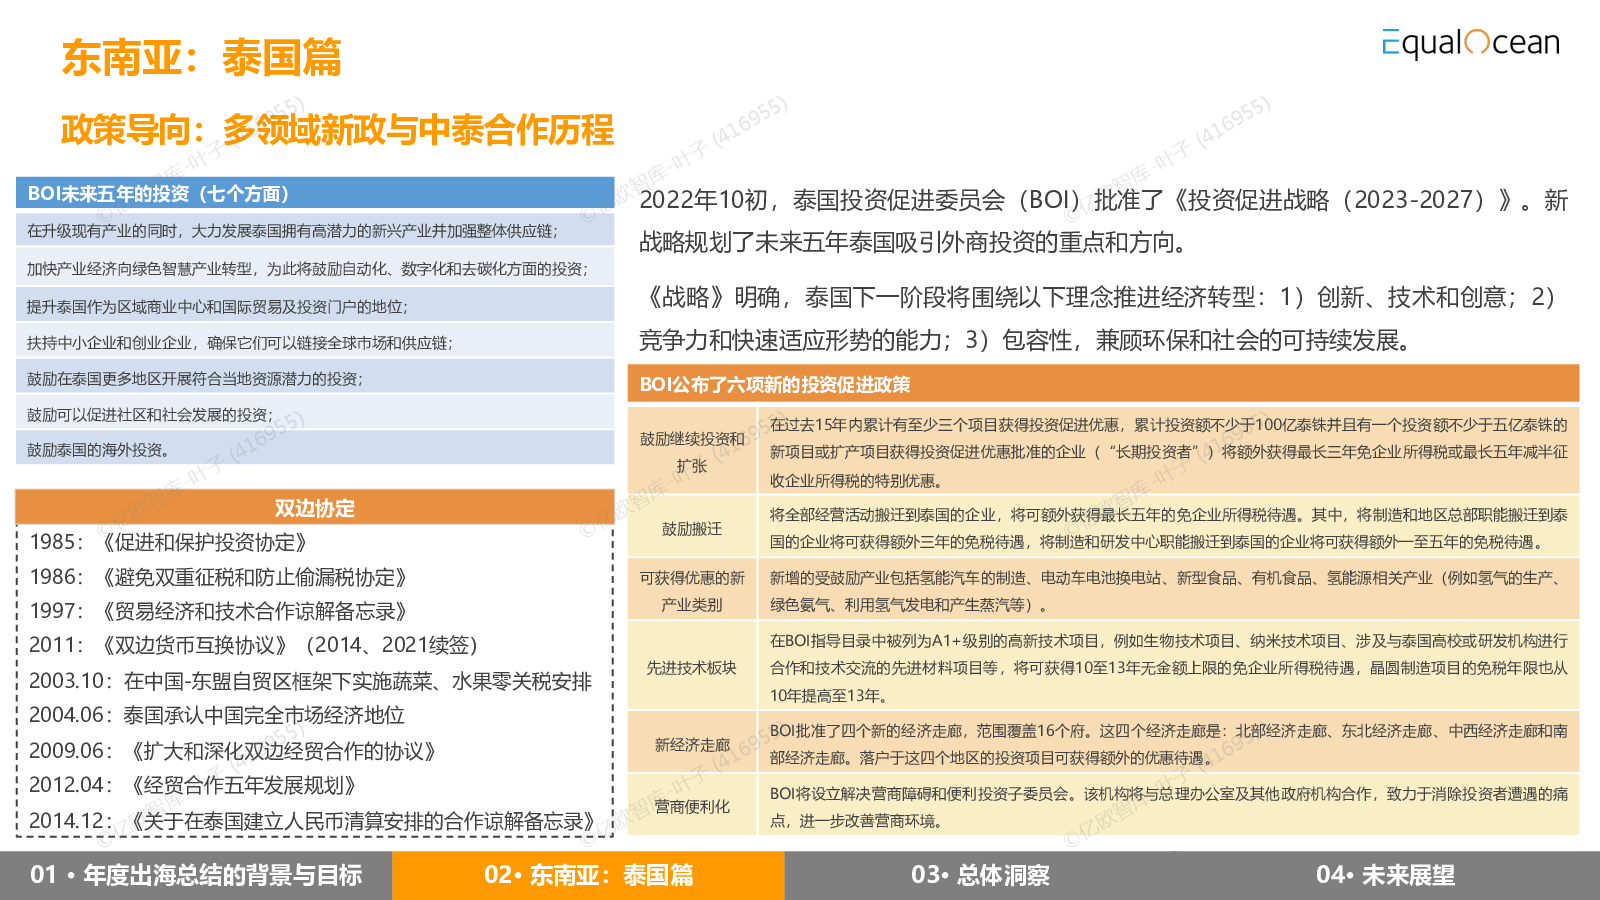Open section 01 年度出海总结的背景与目标
Viewport: 1600px width, 900px height.
click(196, 875)
